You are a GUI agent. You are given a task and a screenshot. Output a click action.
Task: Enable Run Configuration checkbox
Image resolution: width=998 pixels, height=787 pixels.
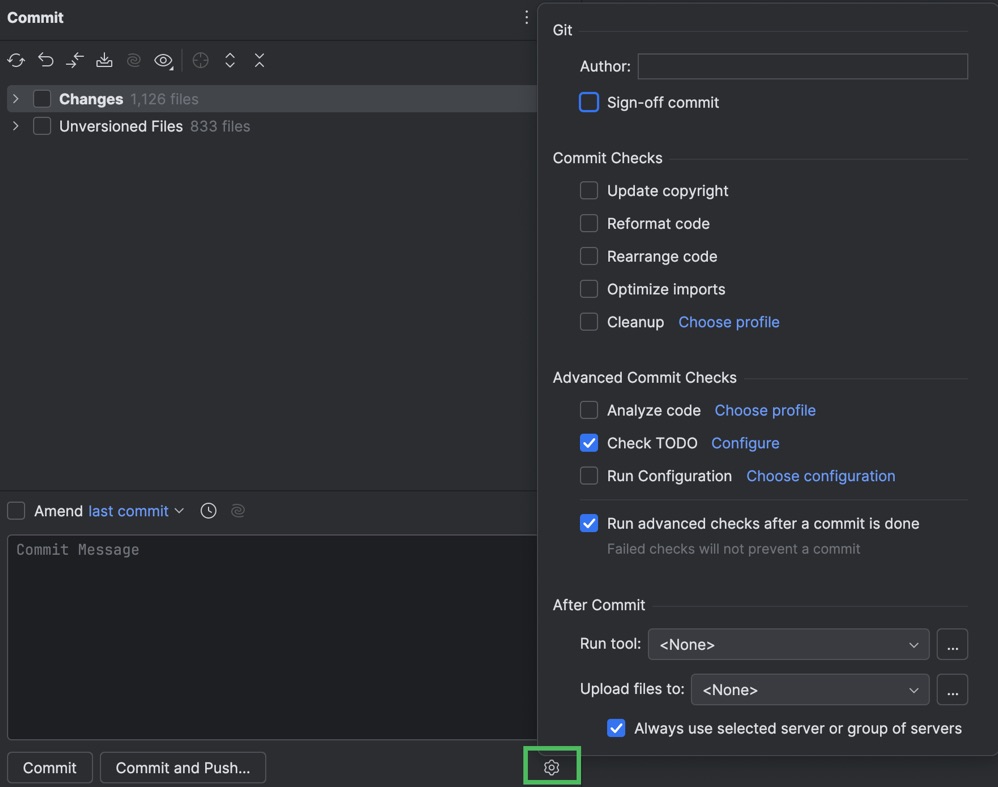point(589,476)
